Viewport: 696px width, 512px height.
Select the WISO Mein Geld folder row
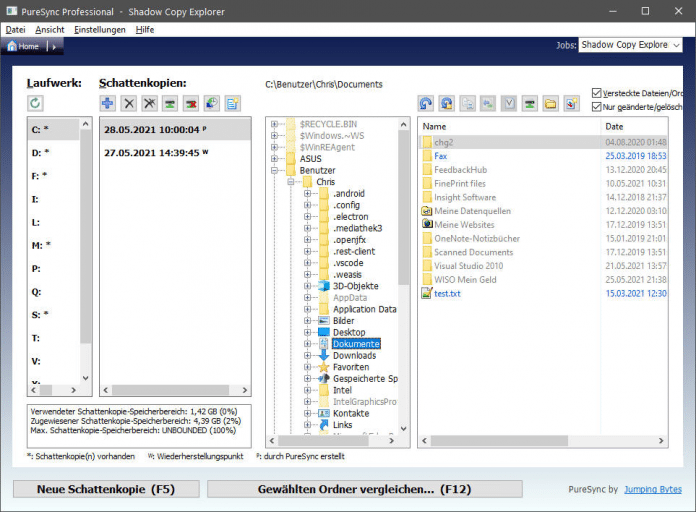543,279
